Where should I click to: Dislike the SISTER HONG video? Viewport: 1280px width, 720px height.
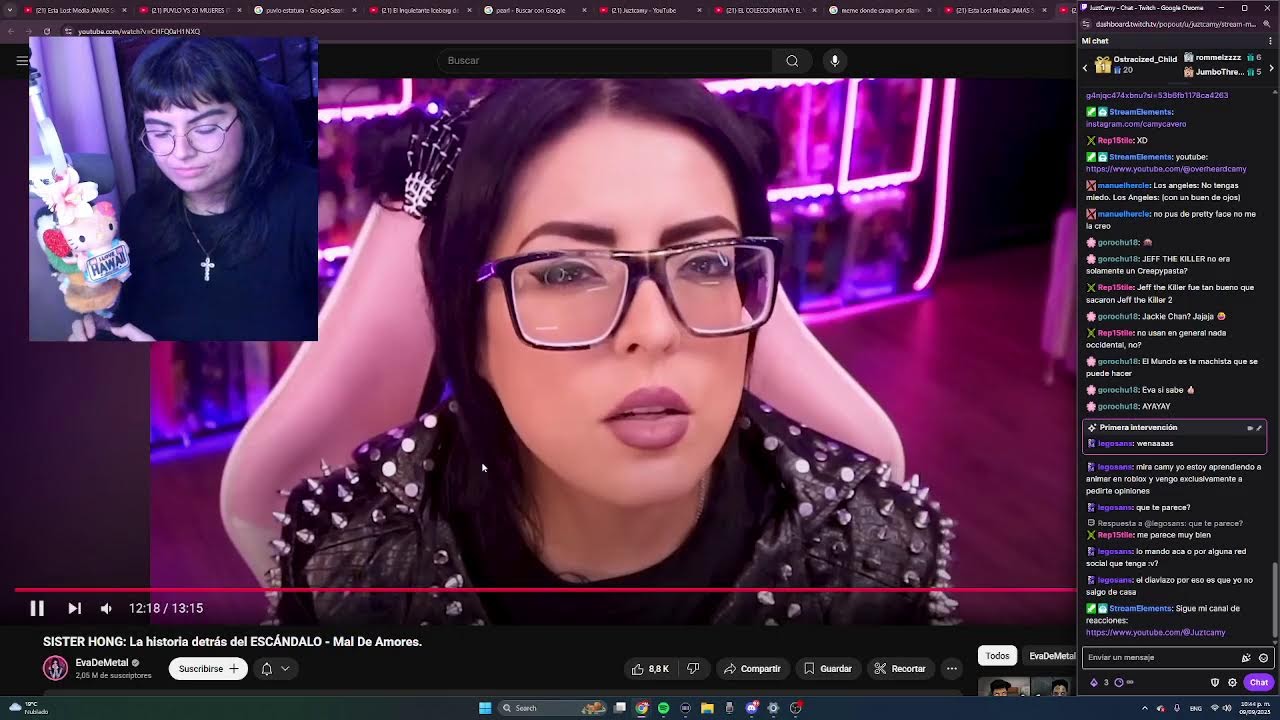click(x=693, y=669)
